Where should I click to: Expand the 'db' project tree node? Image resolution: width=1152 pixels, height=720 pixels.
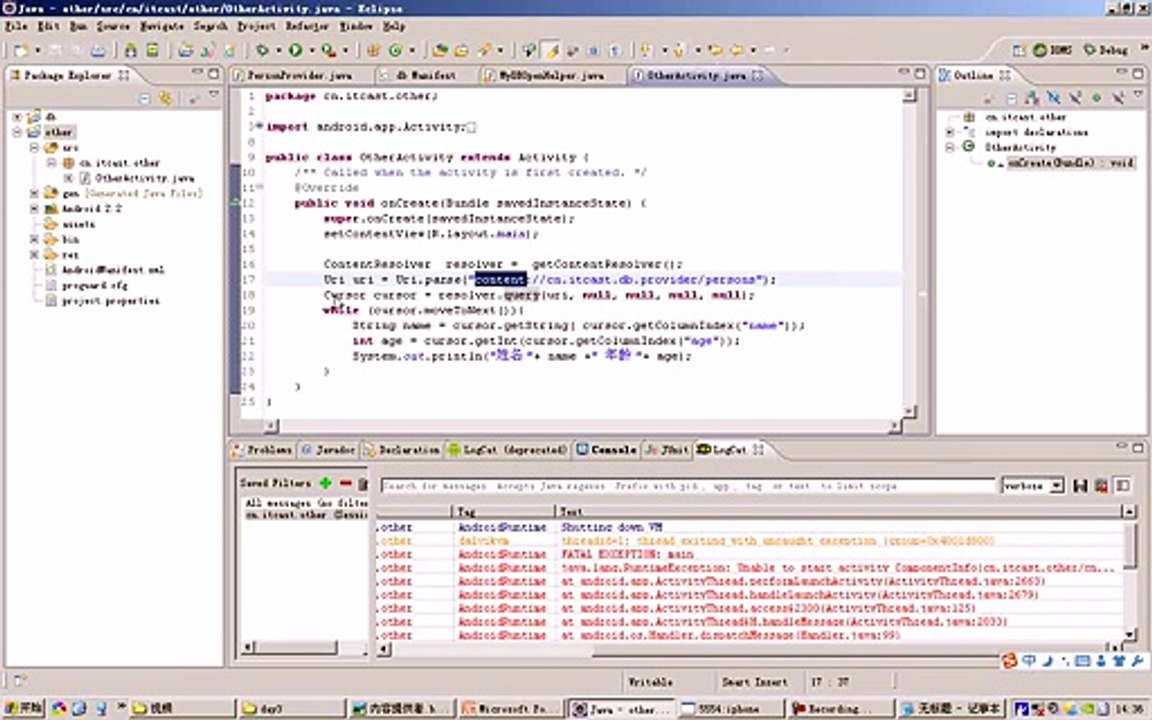coord(17,117)
